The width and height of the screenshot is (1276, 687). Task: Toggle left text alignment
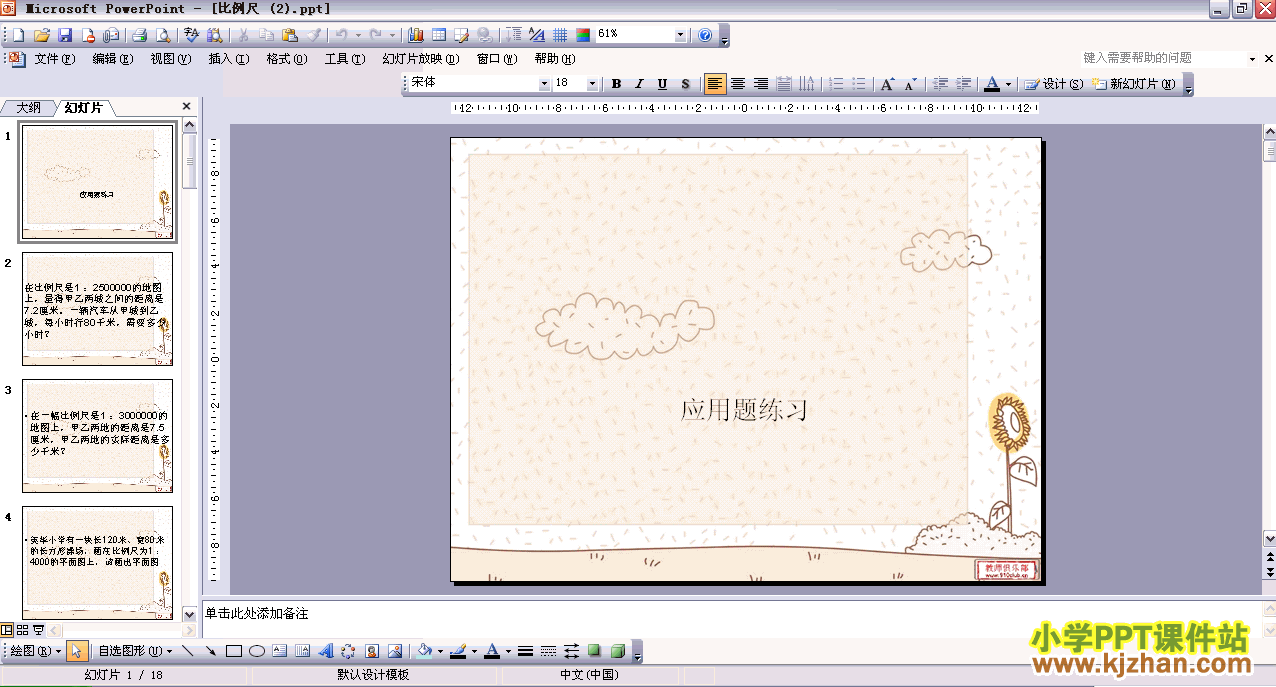(715, 84)
